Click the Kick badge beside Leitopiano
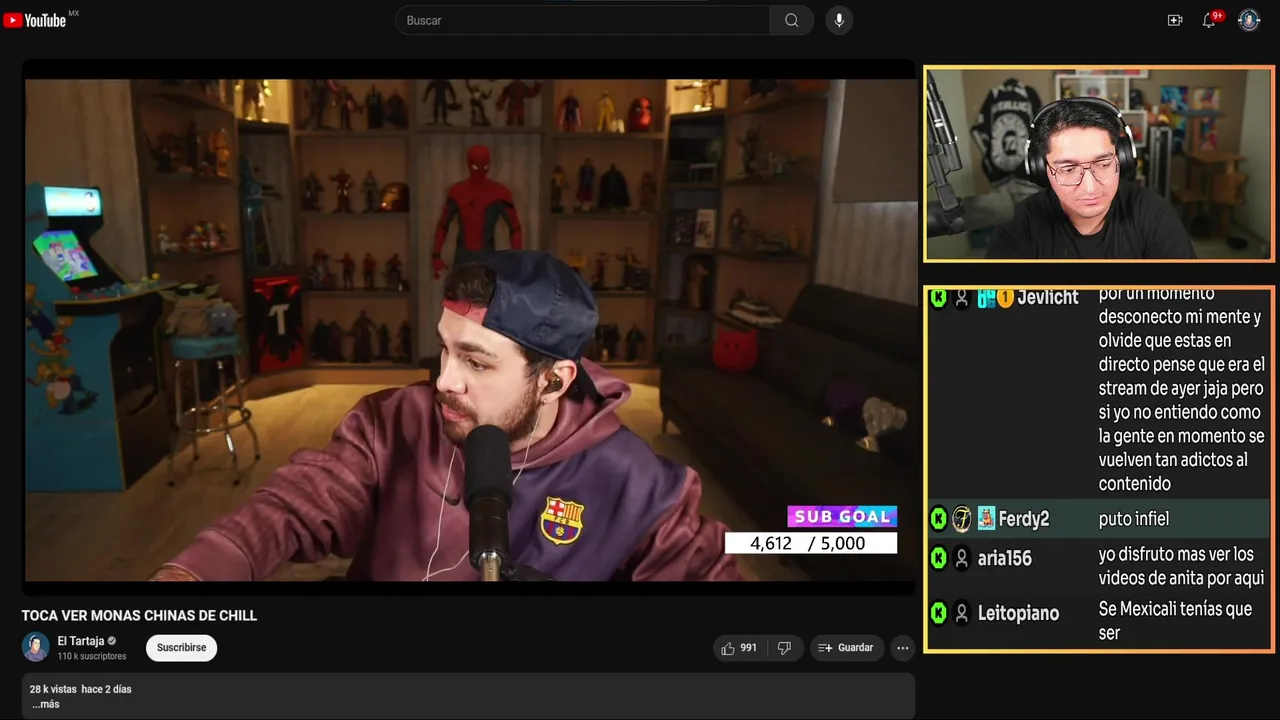The height and width of the screenshot is (720, 1280). pyautogui.click(x=938, y=612)
